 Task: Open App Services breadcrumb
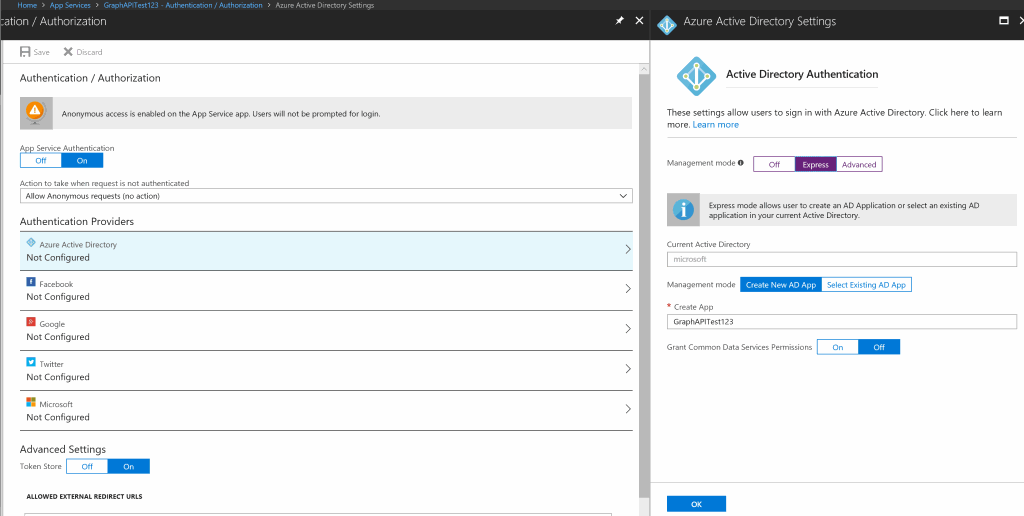70,5
